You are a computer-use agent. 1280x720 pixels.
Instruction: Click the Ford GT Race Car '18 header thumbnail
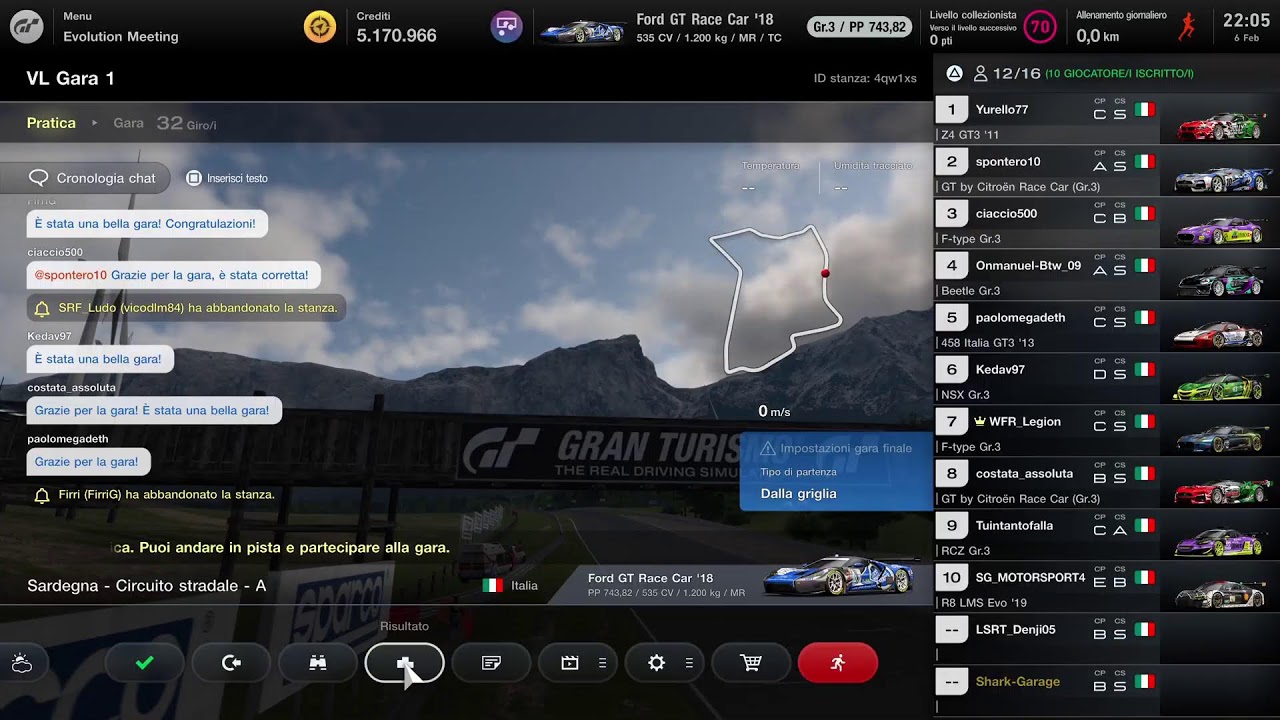pyautogui.click(x=583, y=31)
